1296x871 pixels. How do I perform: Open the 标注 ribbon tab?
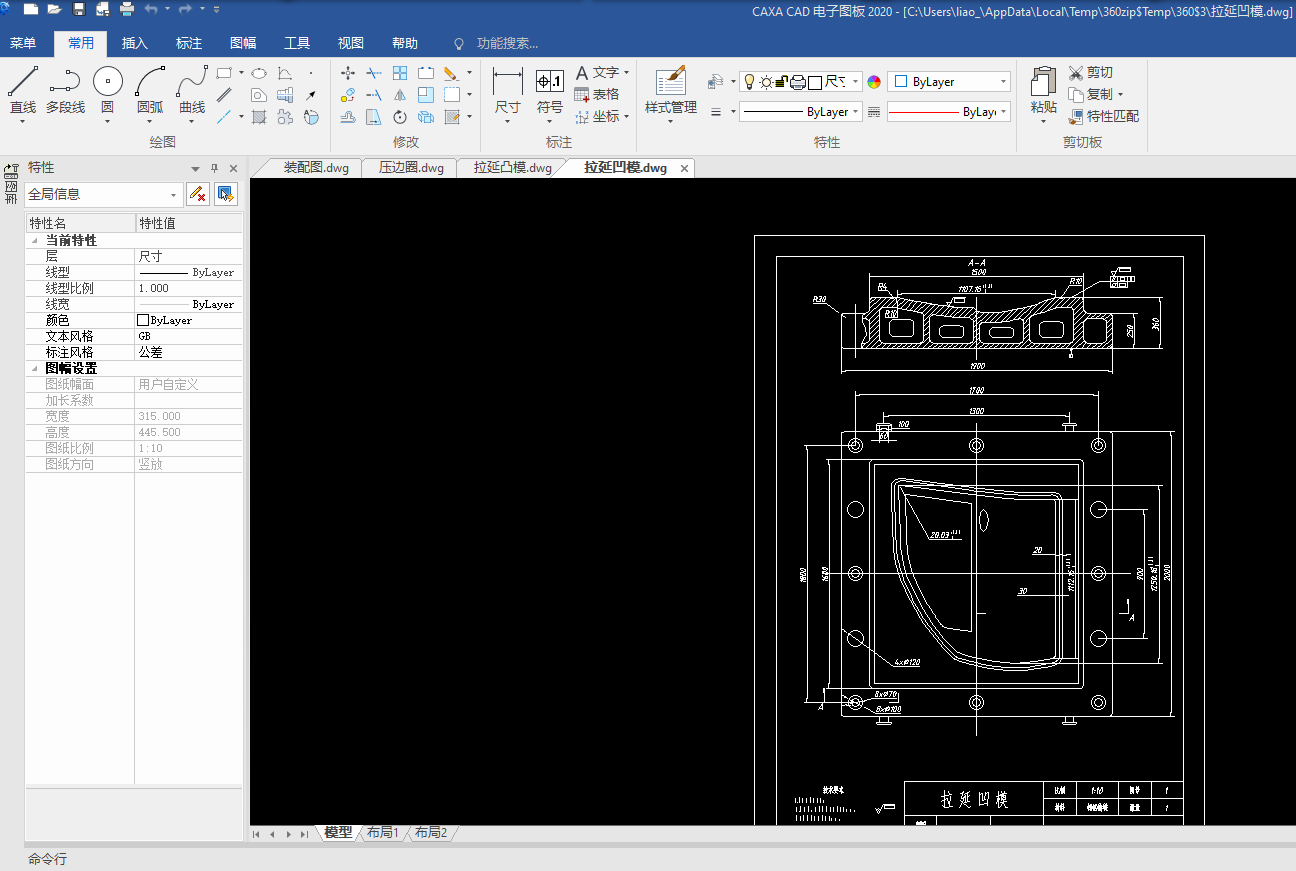pos(189,43)
